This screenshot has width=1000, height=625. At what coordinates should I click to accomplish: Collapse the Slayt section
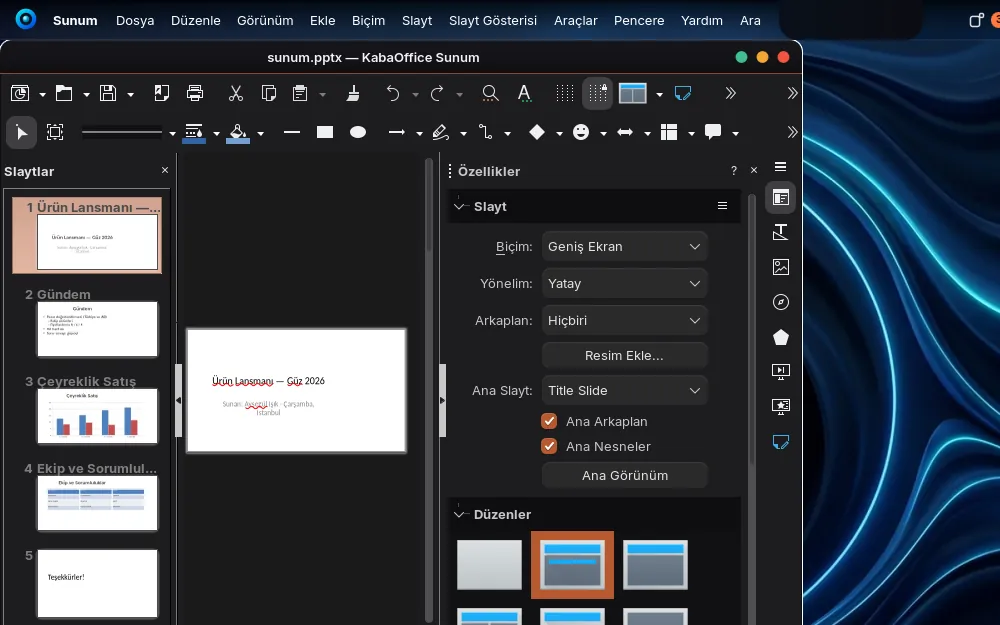pyautogui.click(x=459, y=207)
